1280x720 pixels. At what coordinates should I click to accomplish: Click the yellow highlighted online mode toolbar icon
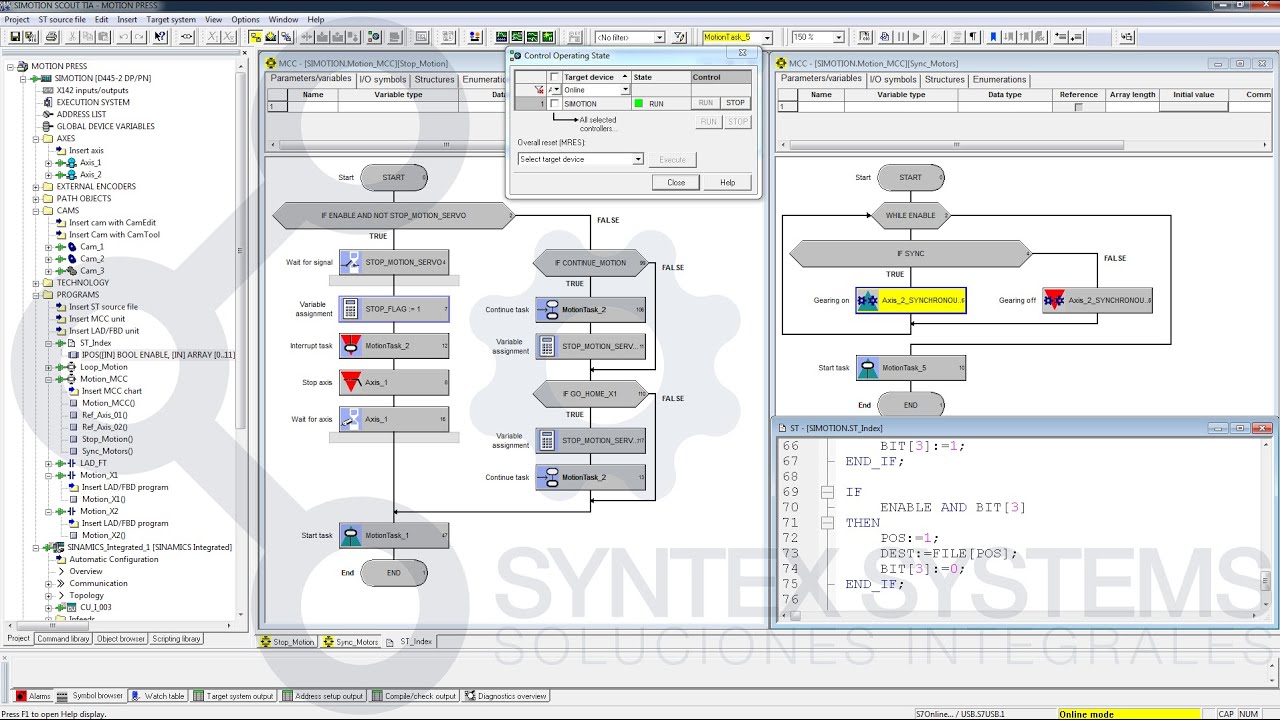pos(256,37)
